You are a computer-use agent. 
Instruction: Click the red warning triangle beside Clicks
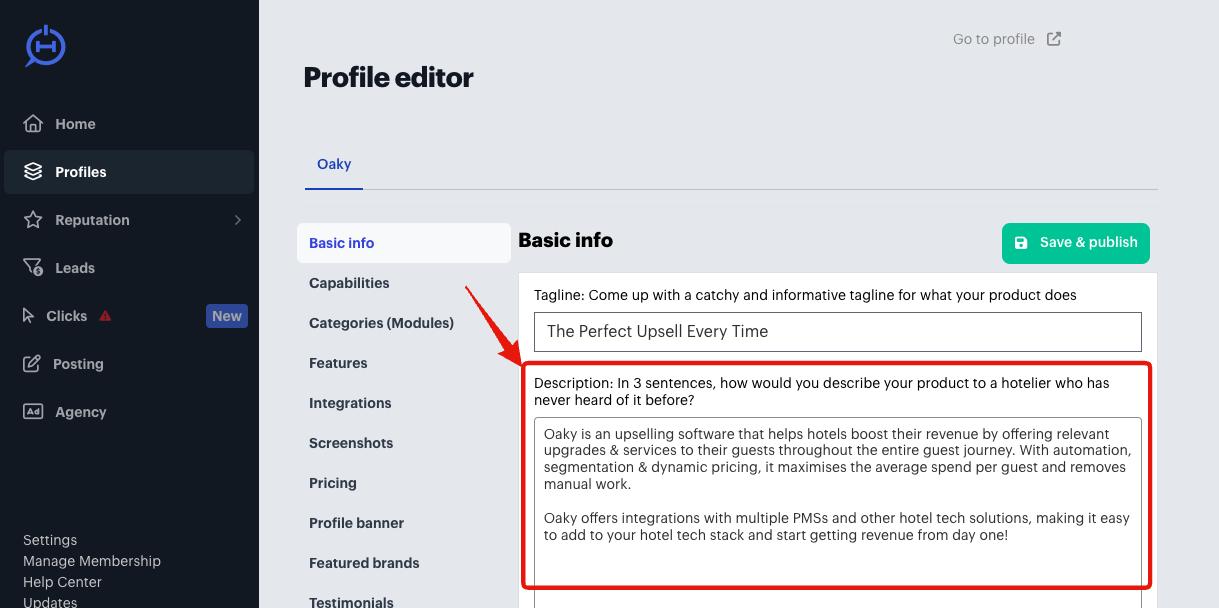pyautogui.click(x=105, y=316)
